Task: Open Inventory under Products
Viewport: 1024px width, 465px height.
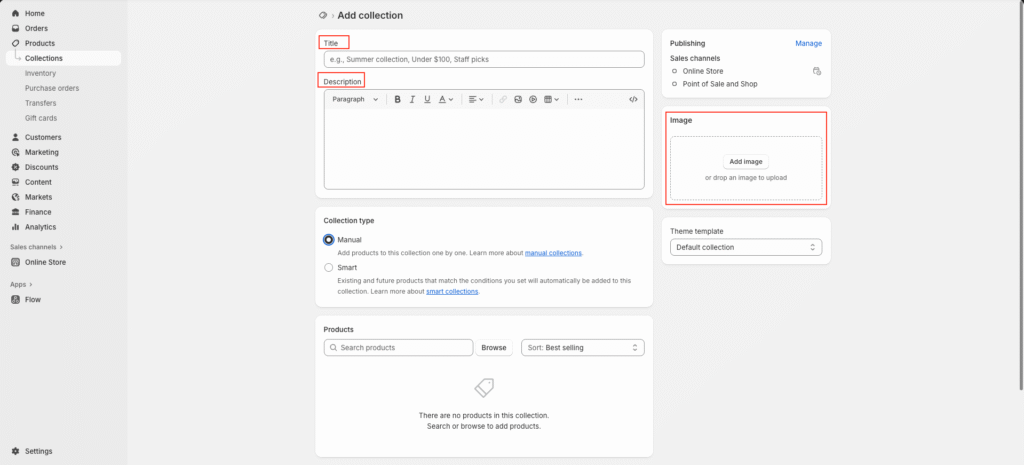Action: click(40, 73)
